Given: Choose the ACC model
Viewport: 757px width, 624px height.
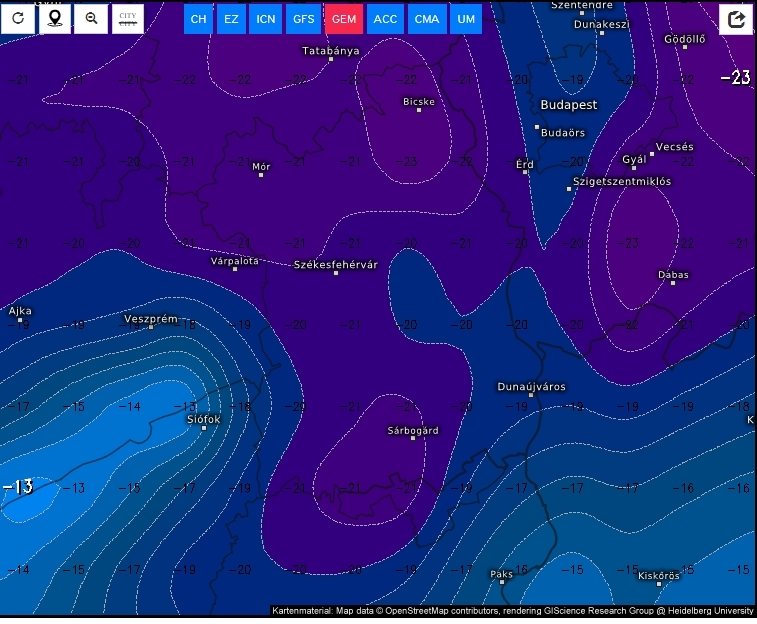Looking at the screenshot, I should 385,19.
